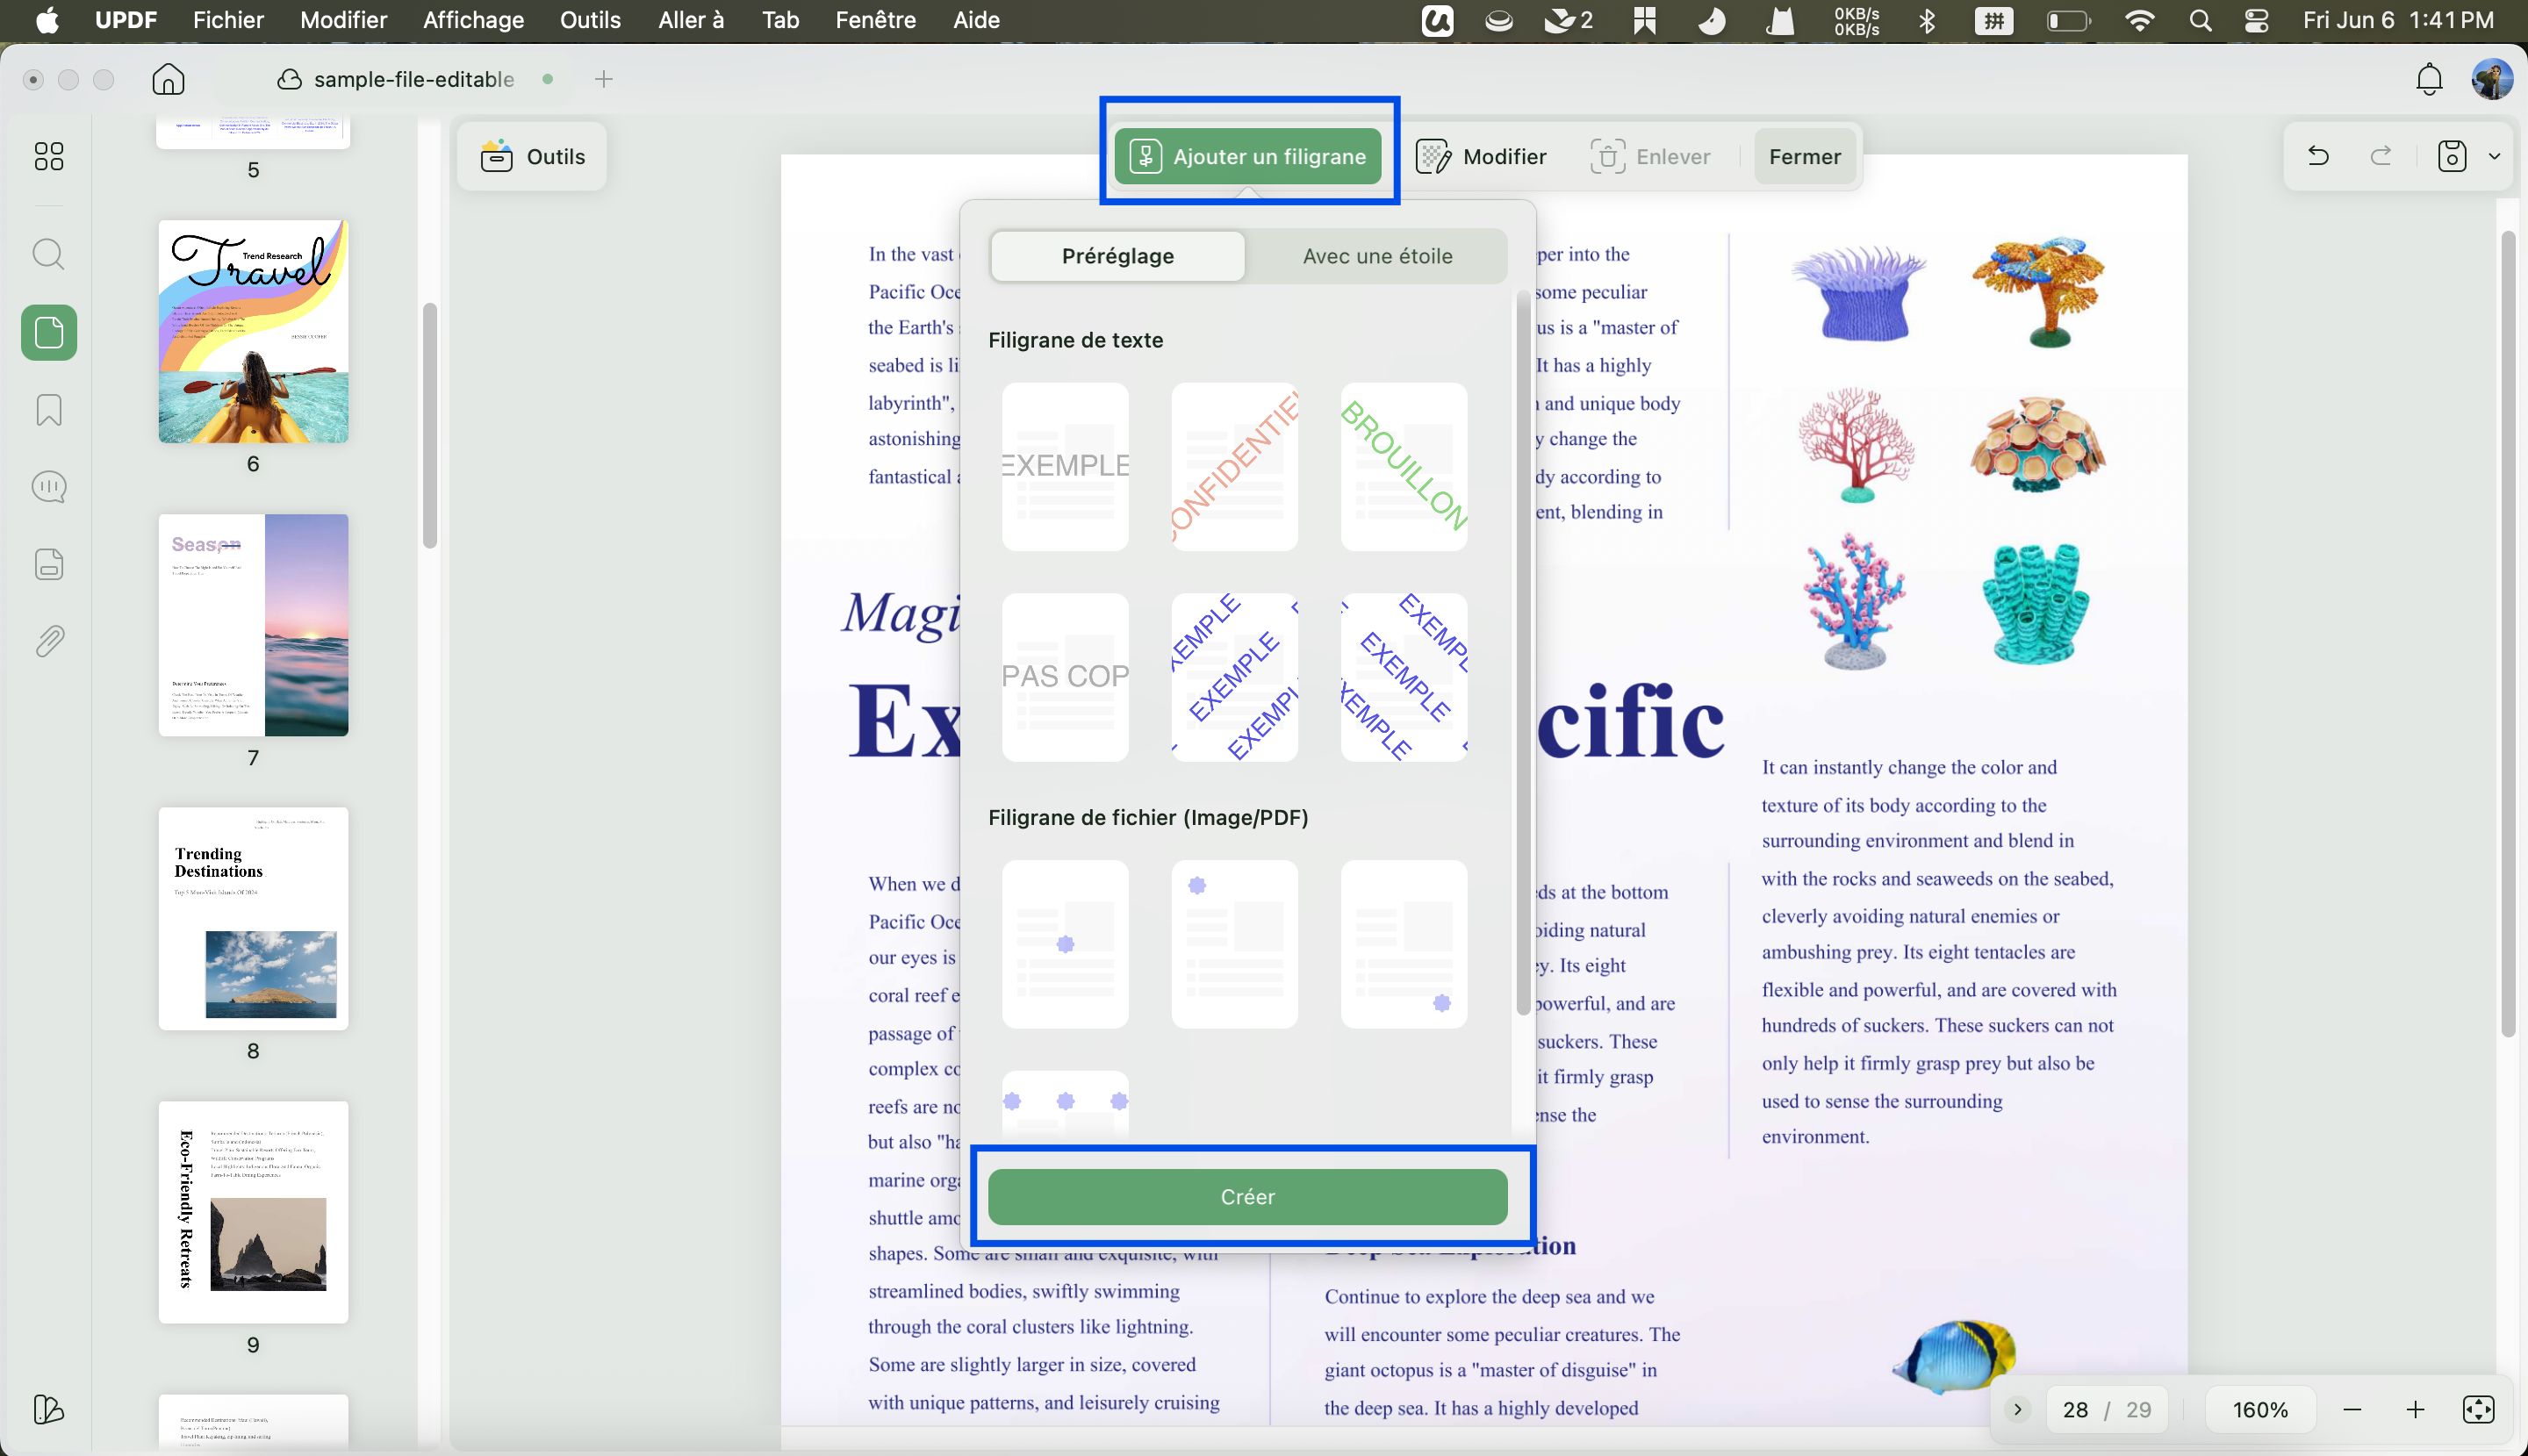Screen dimensions: 2528x1456
Task: Click the search icon in left sidebar
Action: point(48,254)
